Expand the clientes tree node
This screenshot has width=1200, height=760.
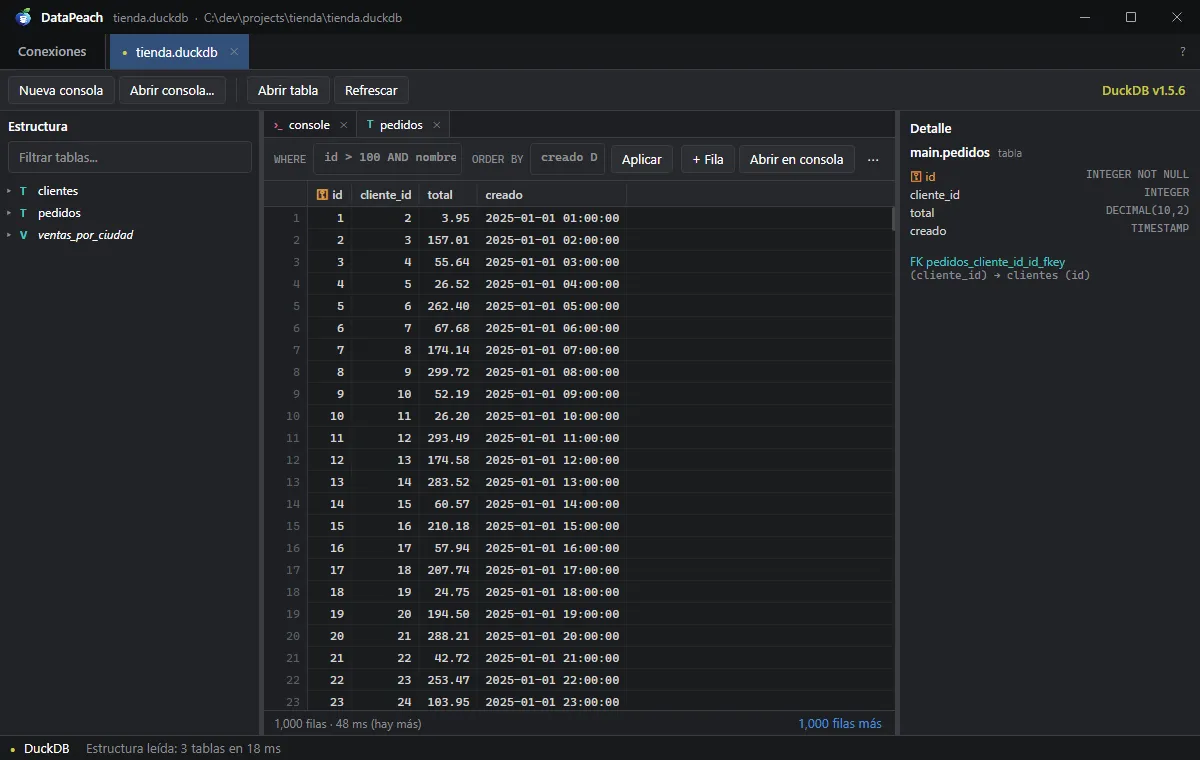[9, 191]
